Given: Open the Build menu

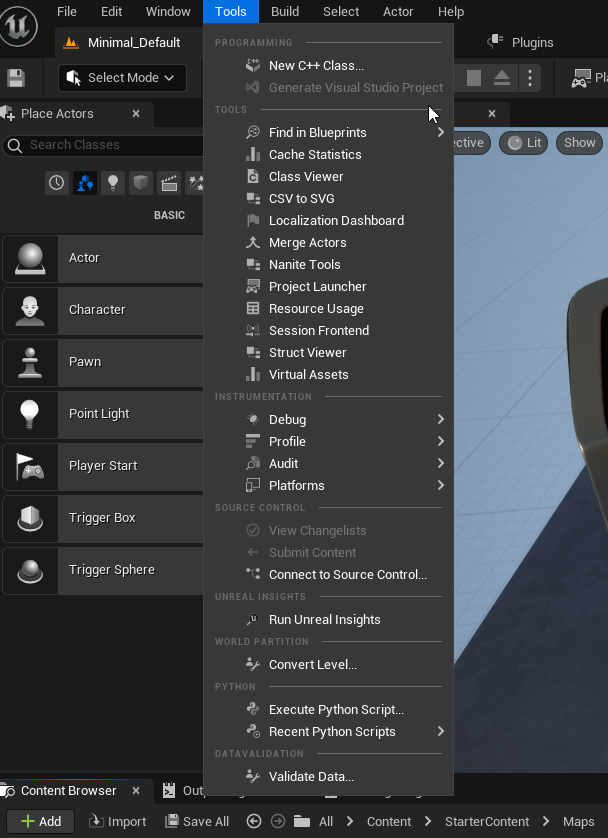Looking at the screenshot, I should click(285, 12).
